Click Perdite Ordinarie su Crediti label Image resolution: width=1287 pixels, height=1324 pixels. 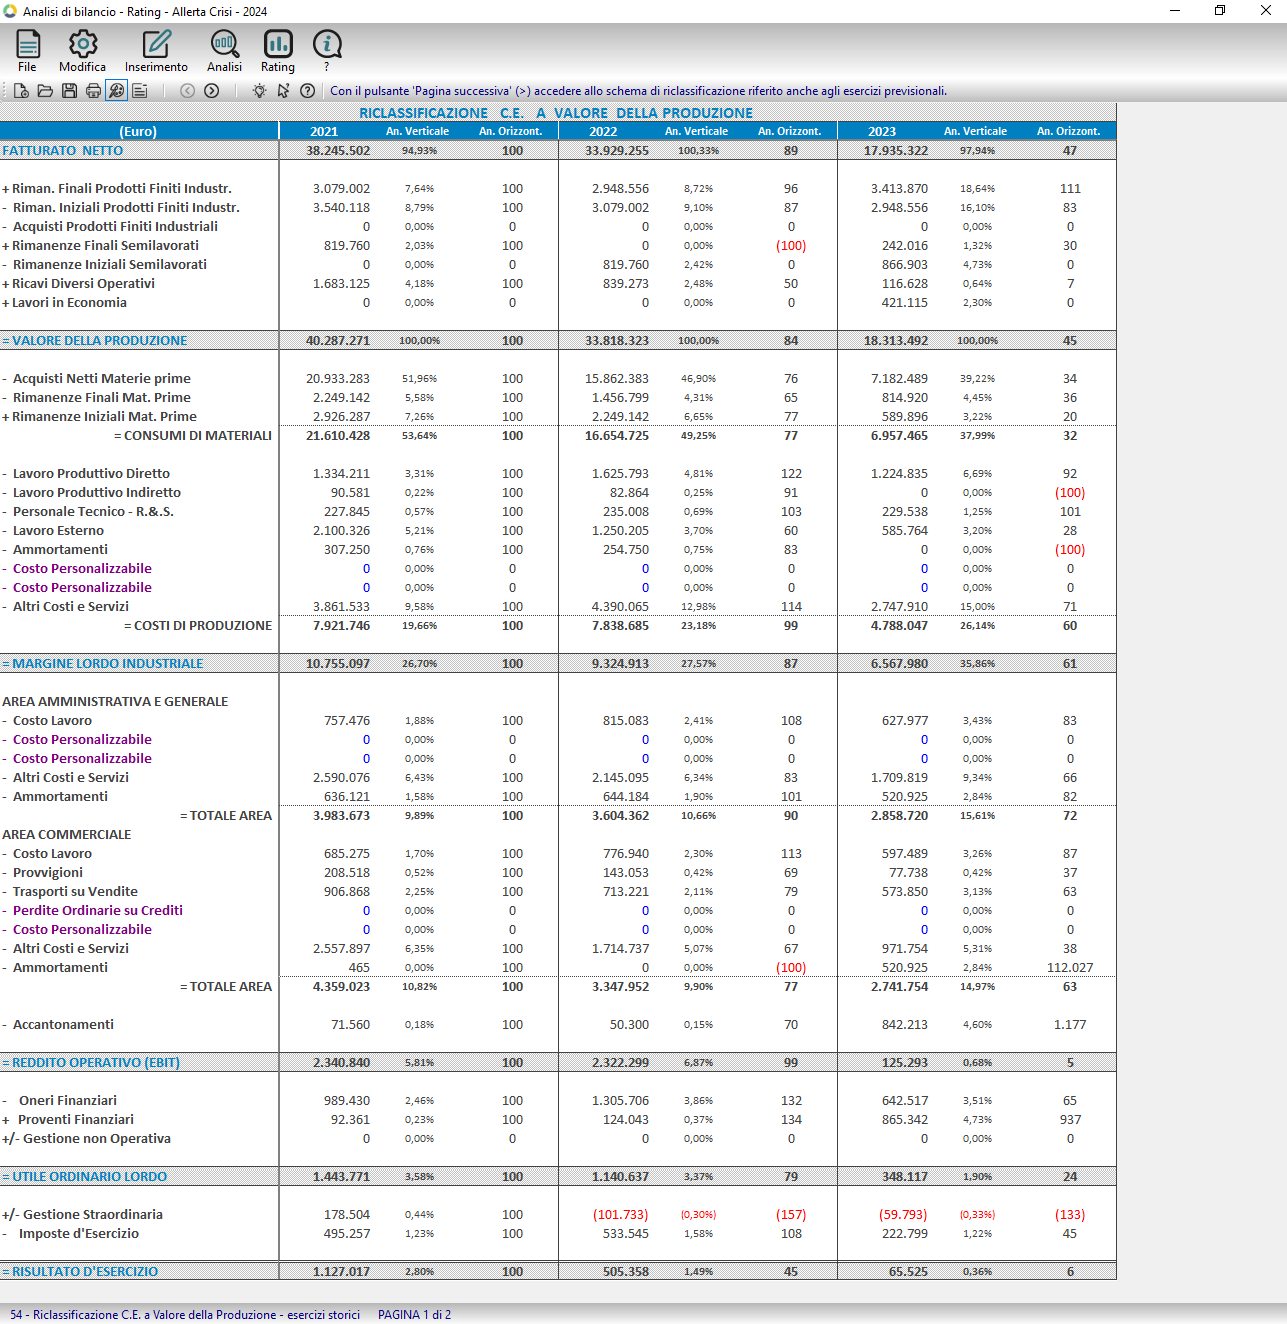[98, 911]
